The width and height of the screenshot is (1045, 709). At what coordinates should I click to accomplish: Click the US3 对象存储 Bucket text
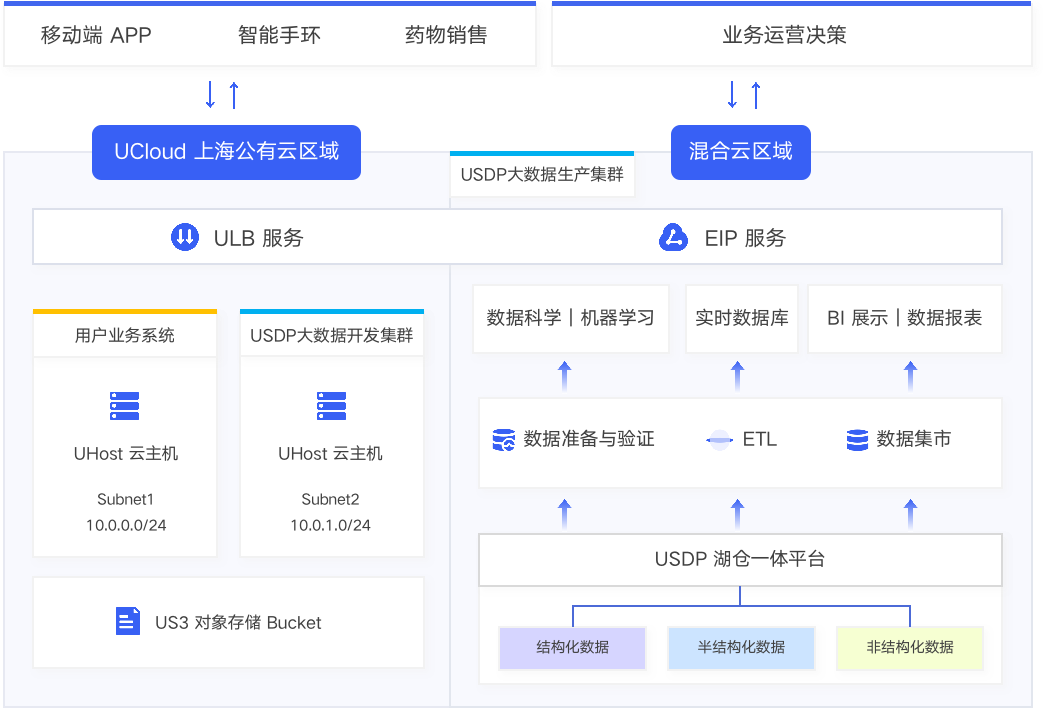point(238,622)
